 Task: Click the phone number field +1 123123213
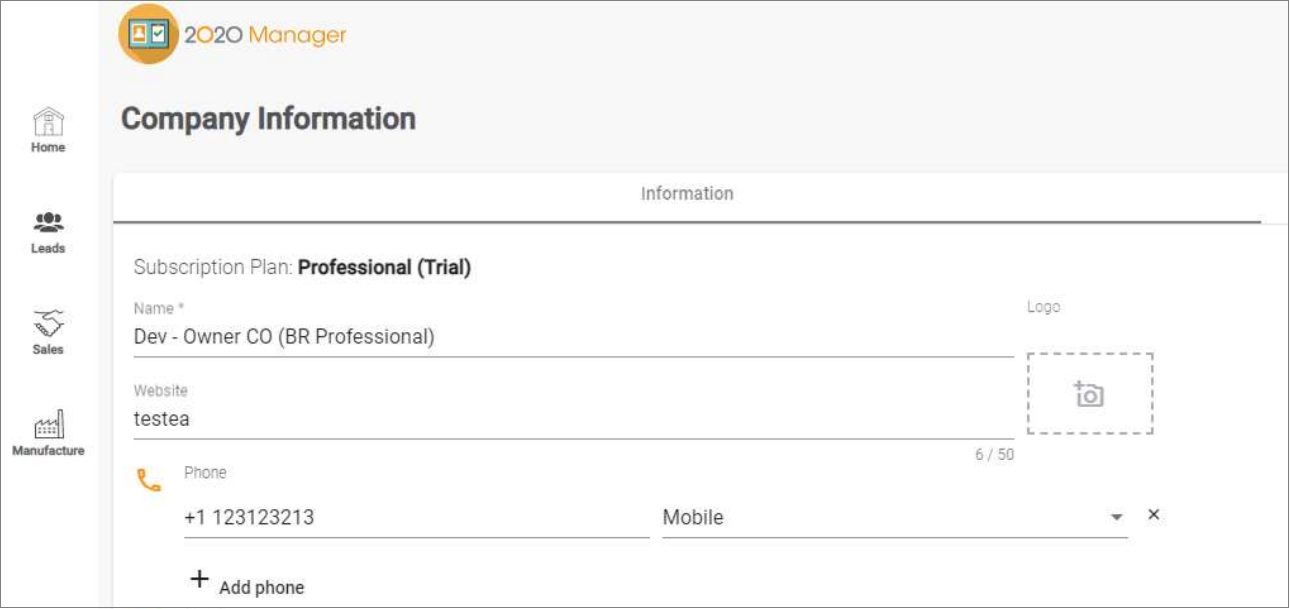(416, 518)
